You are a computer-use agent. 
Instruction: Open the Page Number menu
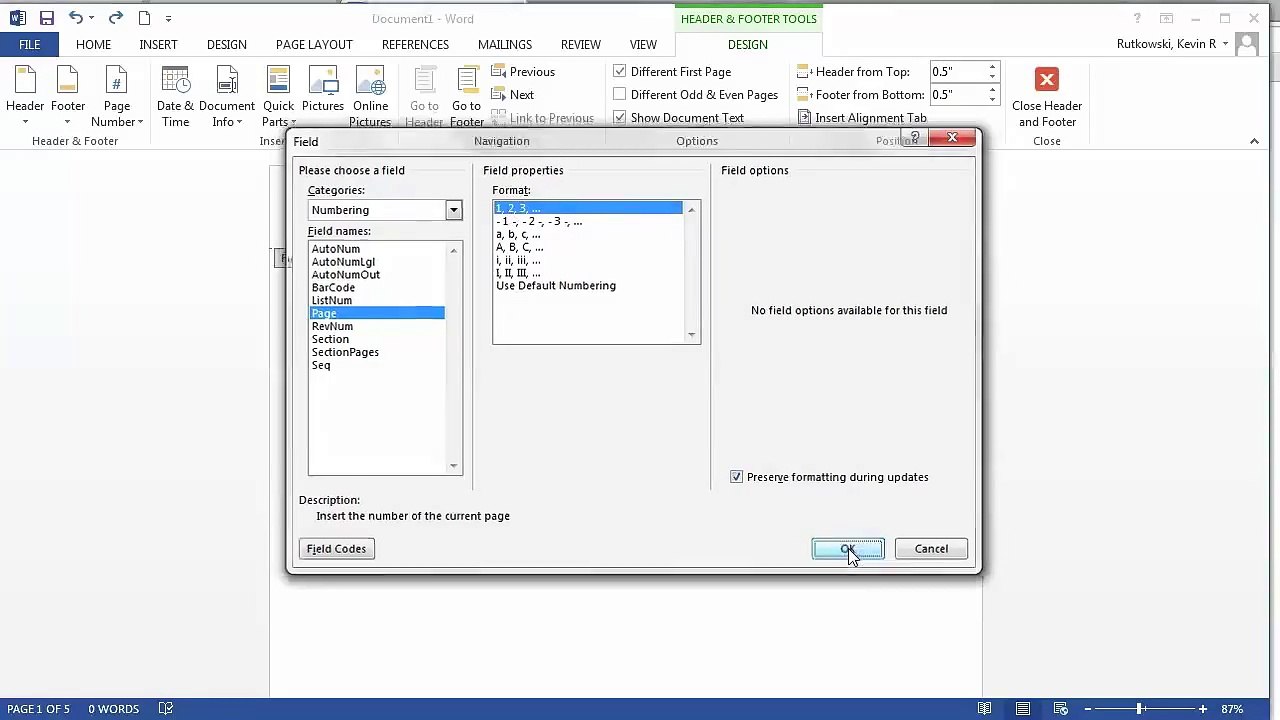[x=117, y=97]
